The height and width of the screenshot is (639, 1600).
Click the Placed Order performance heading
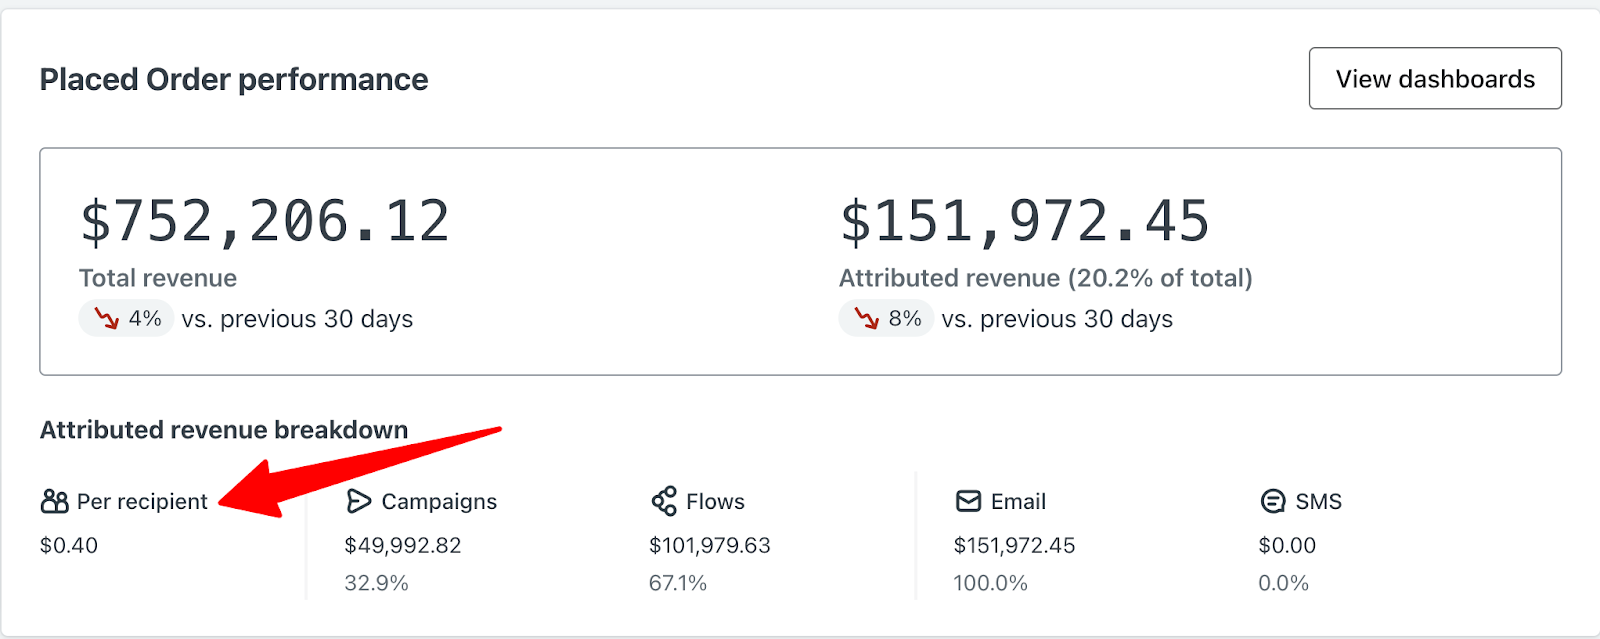coord(234,79)
